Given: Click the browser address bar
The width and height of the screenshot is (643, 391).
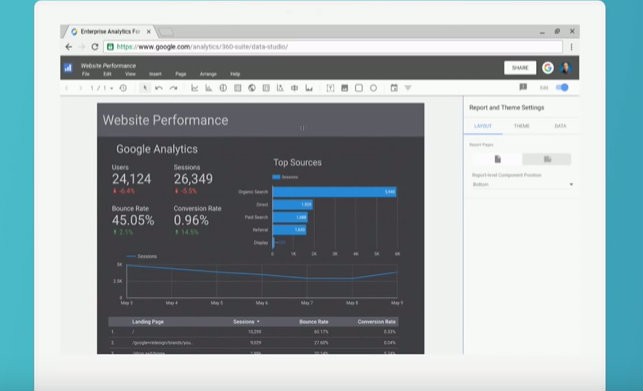Looking at the screenshot, I should tap(333, 47).
